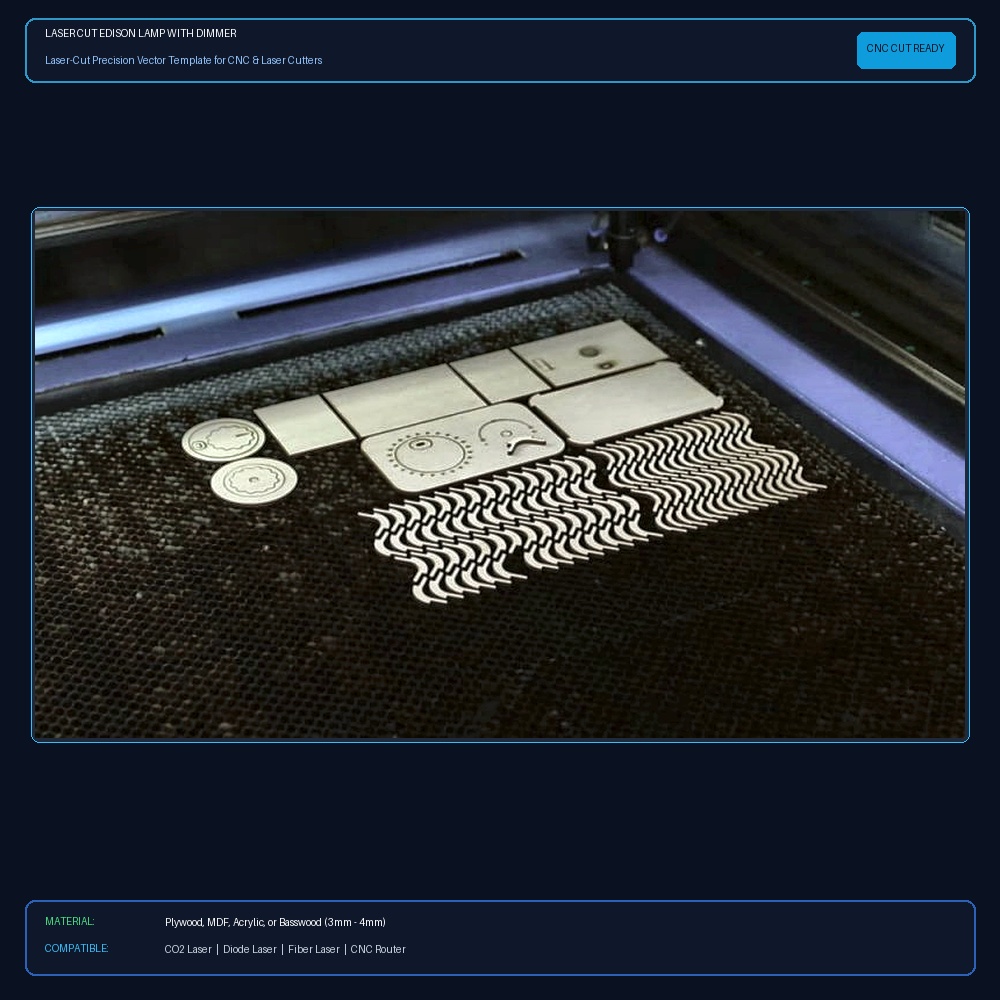Open the laser cutter product photo
1000x1000 pixels.
[x=500, y=474]
